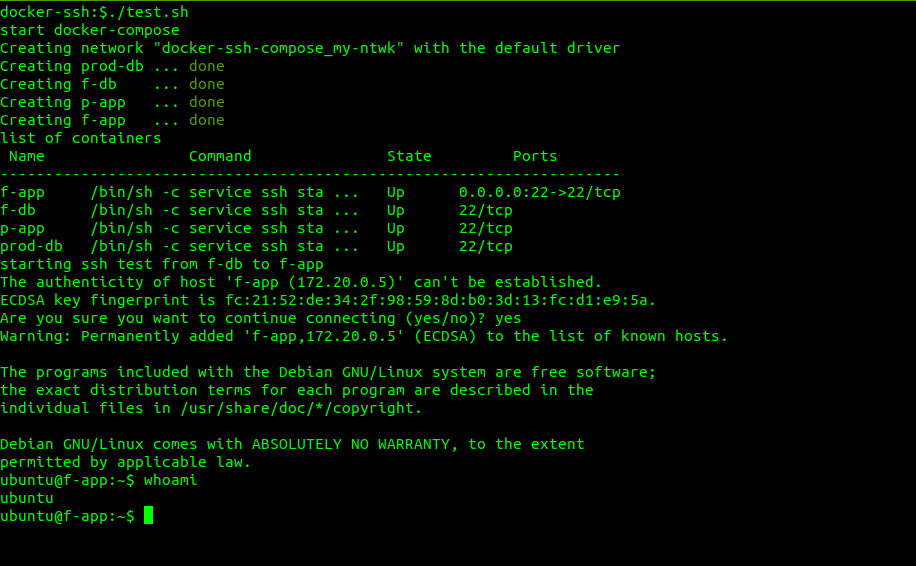916x566 pixels.
Task: Click the 'ubuntu' output of whoami
Action: click(27, 499)
